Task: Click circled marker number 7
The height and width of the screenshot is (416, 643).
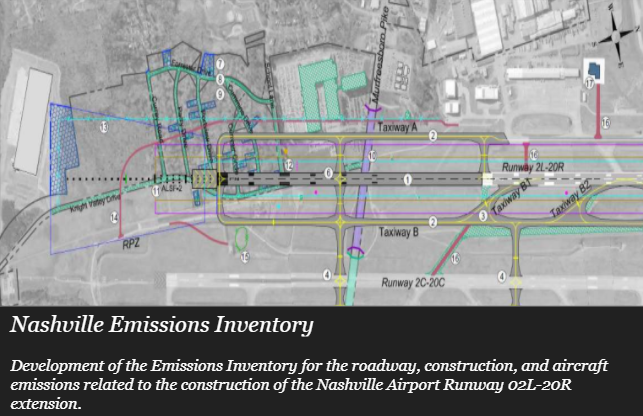Action: pos(219,63)
